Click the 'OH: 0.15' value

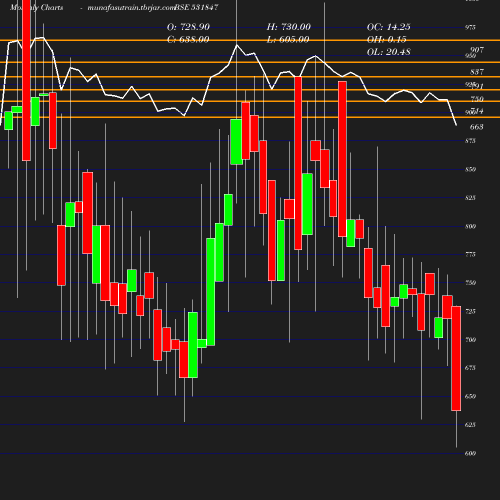pyautogui.click(x=387, y=40)
